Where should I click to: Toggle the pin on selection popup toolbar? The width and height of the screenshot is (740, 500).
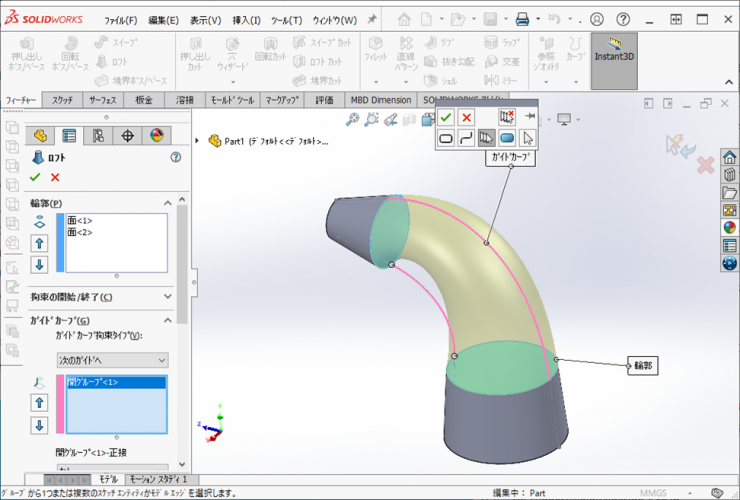point(530,117)
